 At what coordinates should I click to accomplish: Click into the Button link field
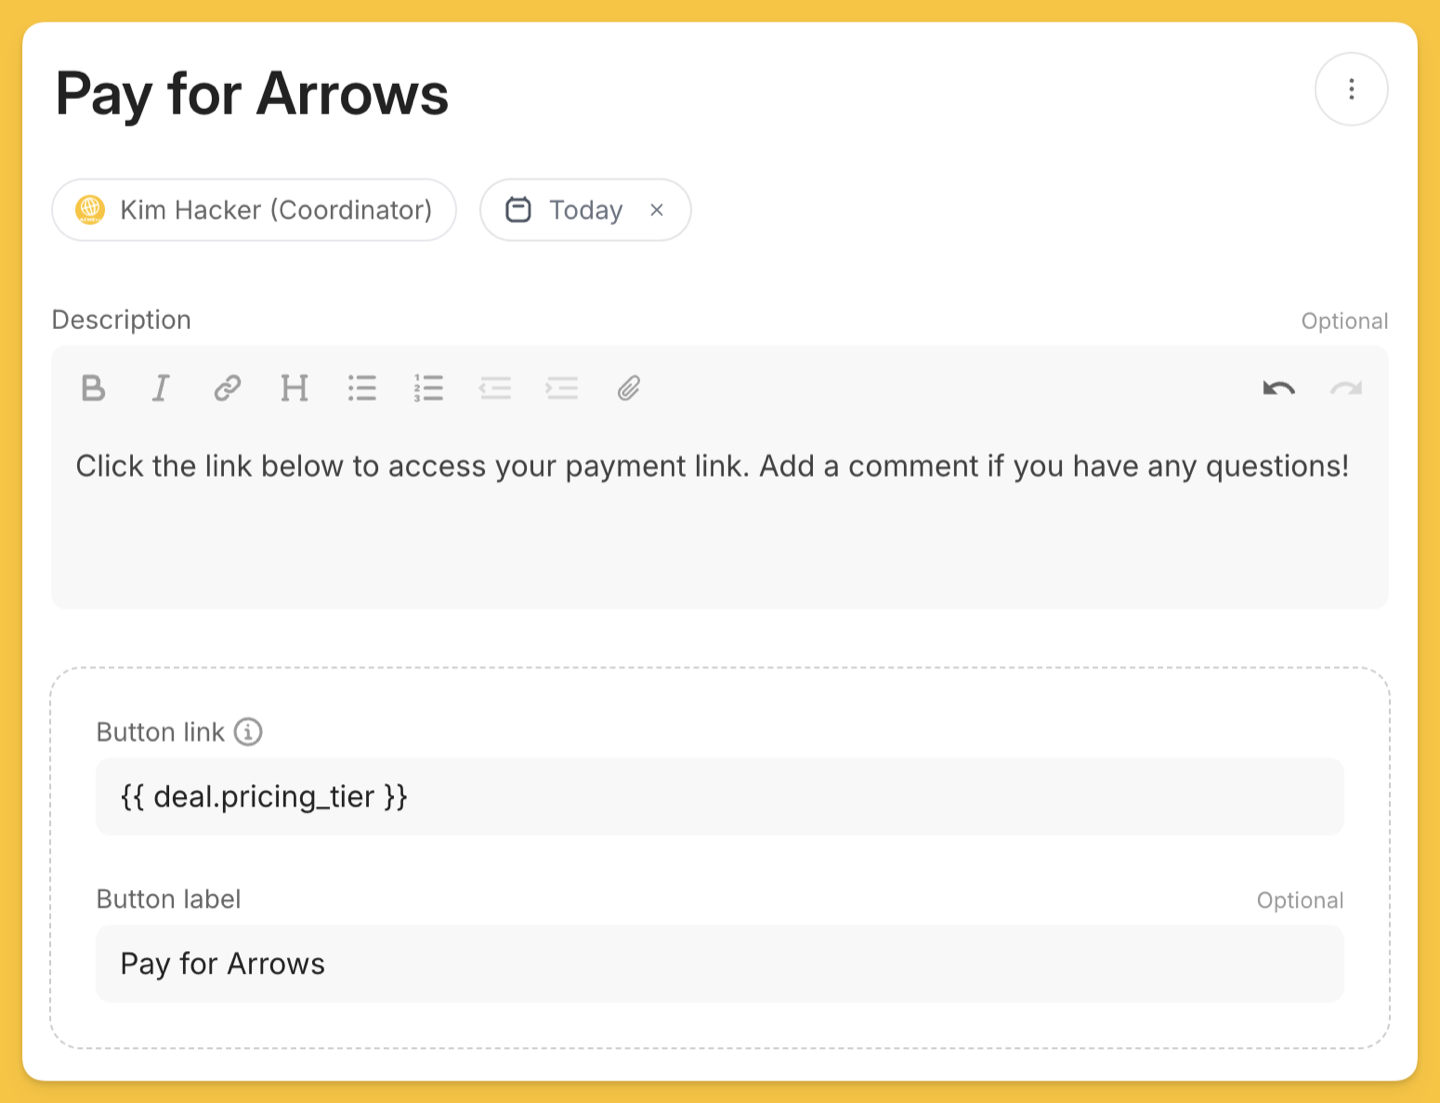click(720, 796)
